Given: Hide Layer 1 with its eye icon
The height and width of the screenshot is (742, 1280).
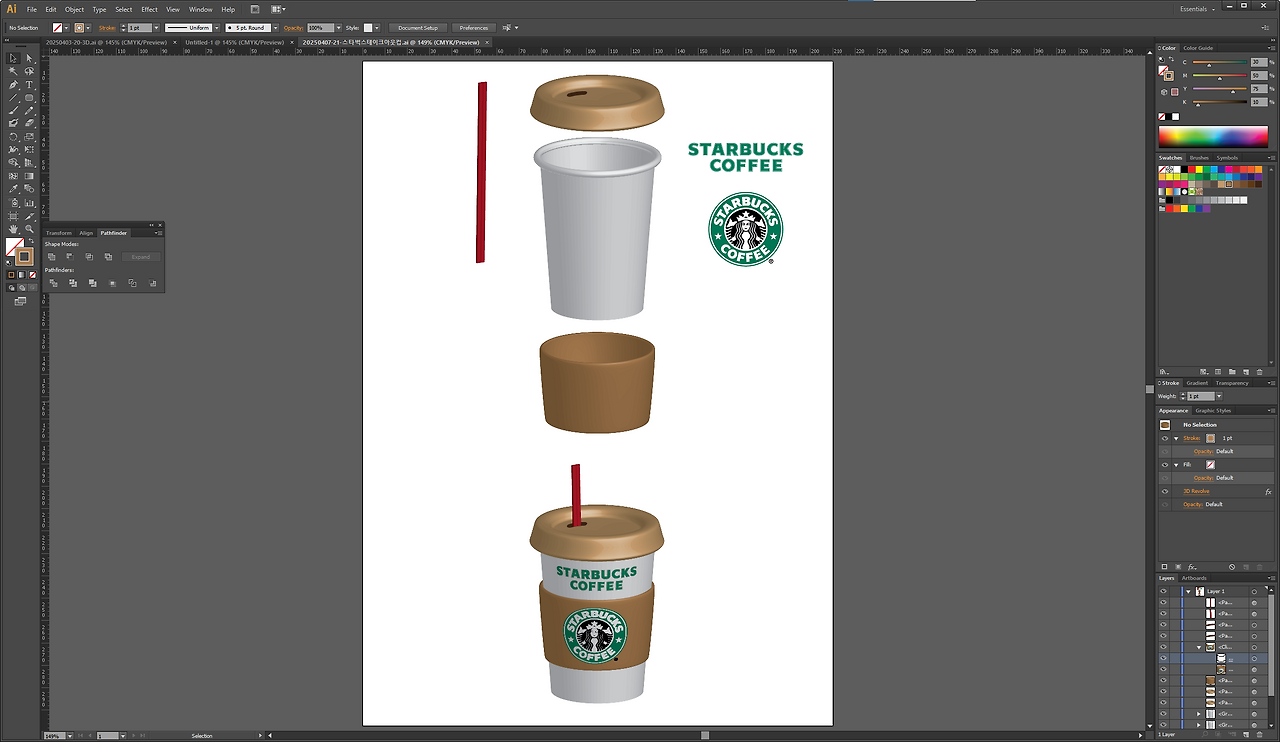Looking at the screenshot, I should tap(1163, 591).
